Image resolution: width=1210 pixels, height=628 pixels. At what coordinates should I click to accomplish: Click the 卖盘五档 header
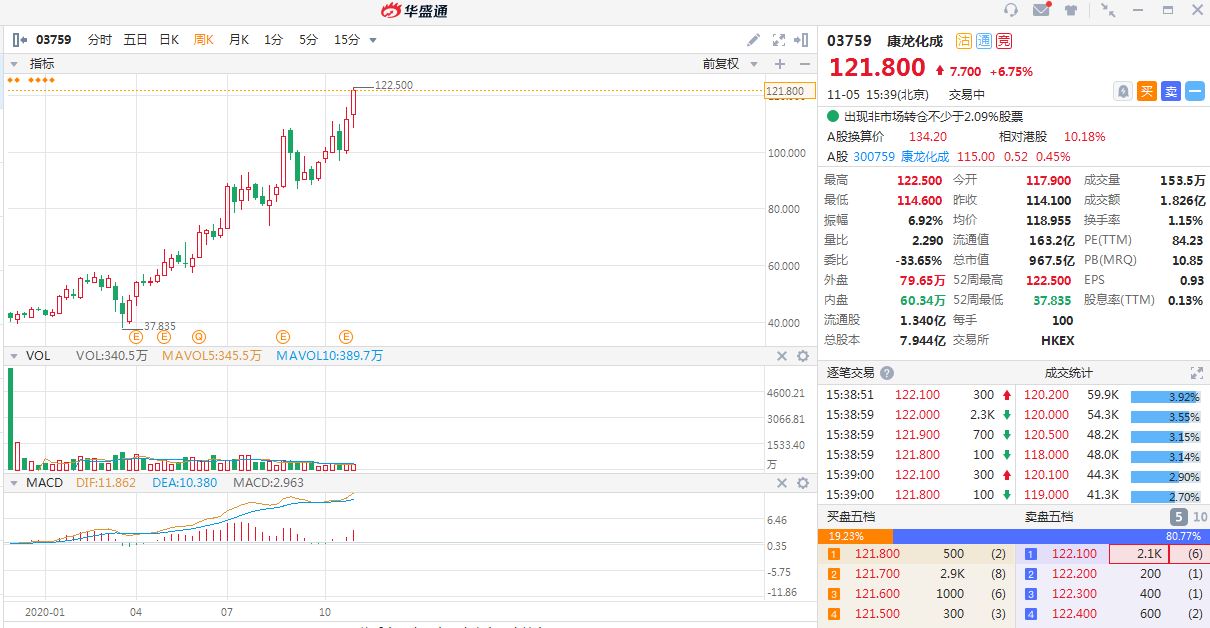pos(1049,517)
